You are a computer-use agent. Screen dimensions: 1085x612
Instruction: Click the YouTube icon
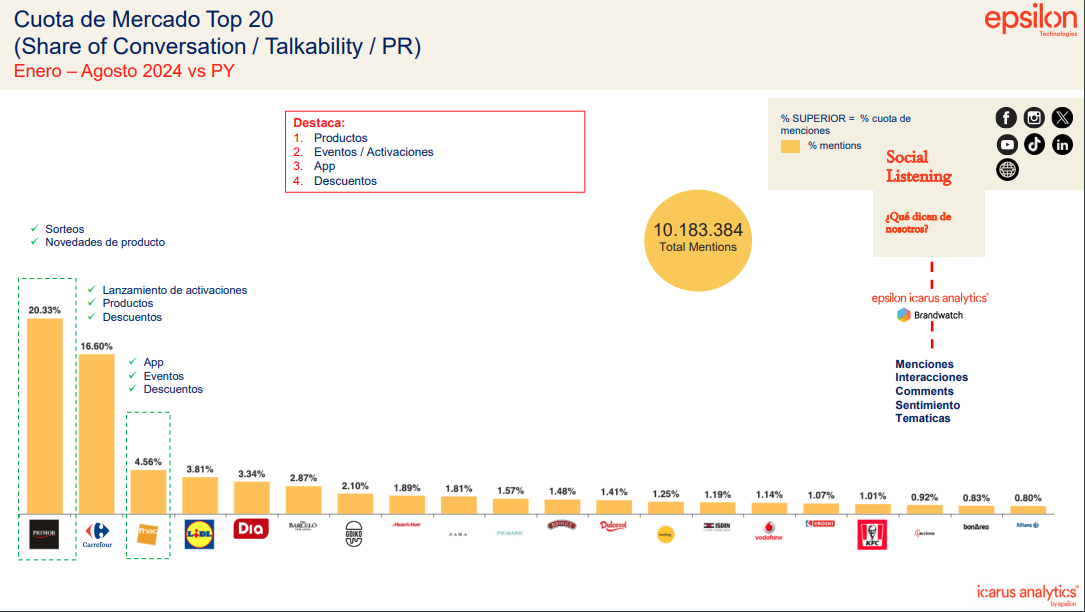1007,145
